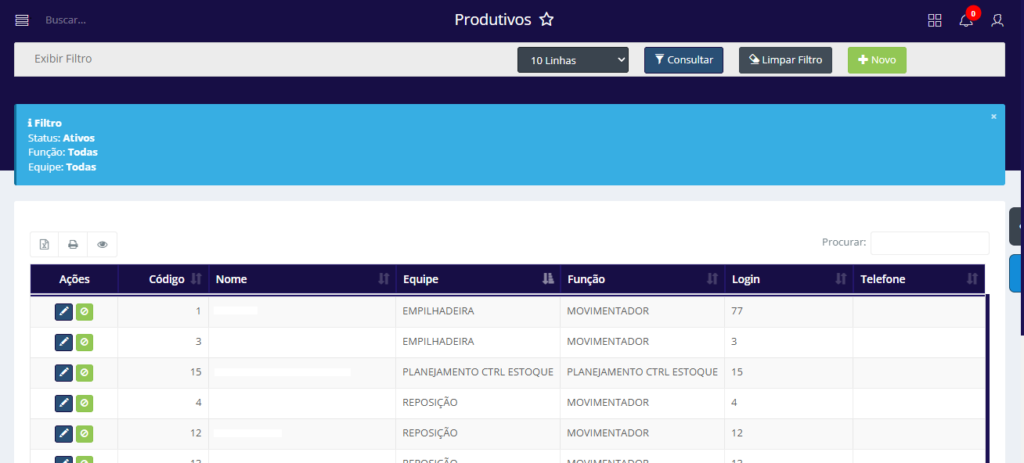Open the notifications bell
Screen dimensions: 1024x463
[x=966, y=20]
